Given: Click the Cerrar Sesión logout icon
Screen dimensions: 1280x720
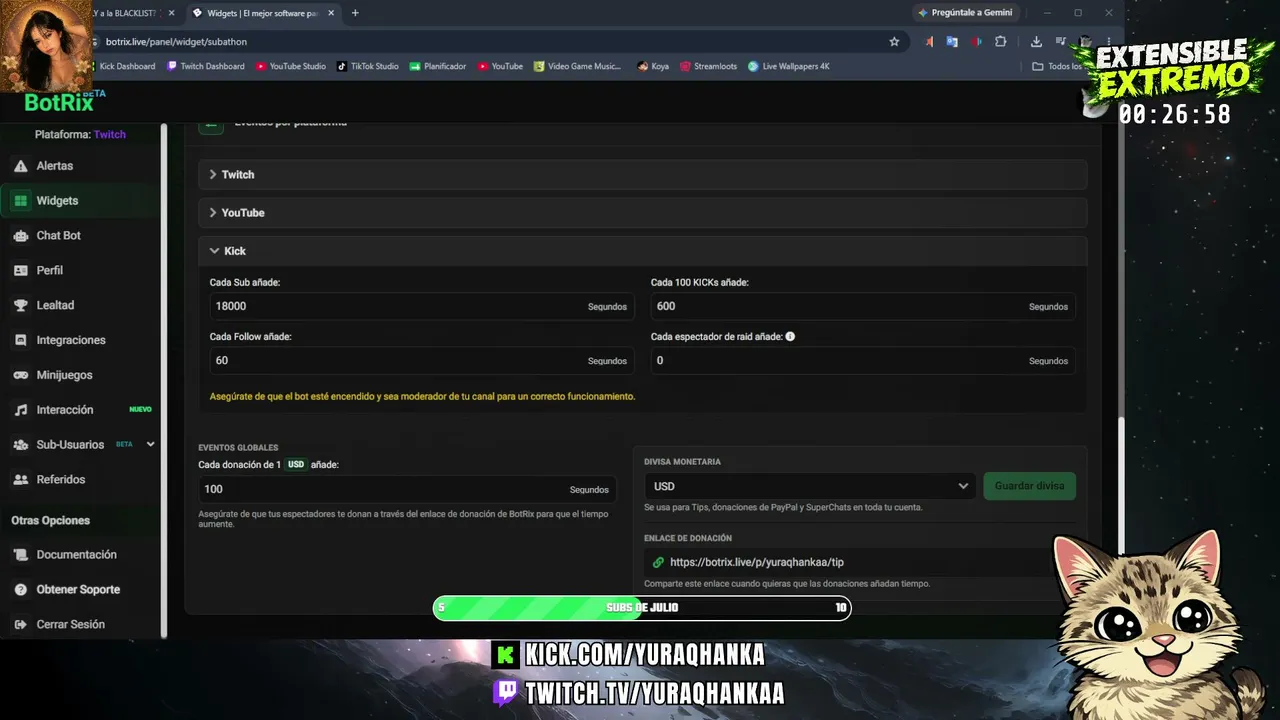Looking at the screenshot, I should [x=20, y=625].
